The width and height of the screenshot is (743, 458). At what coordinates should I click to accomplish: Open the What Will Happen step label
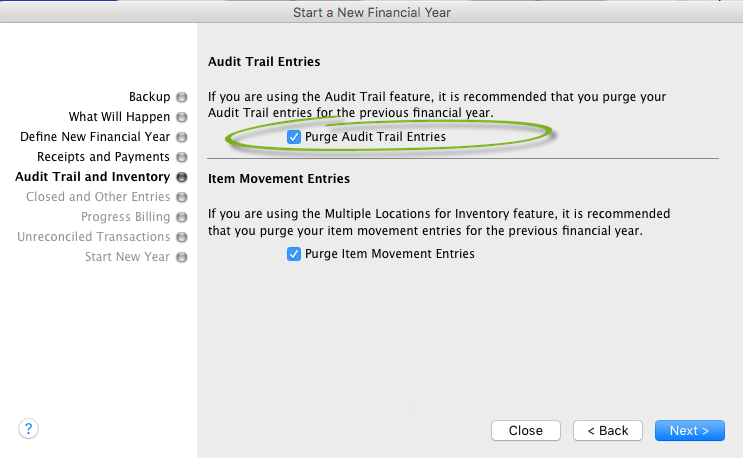119,117
